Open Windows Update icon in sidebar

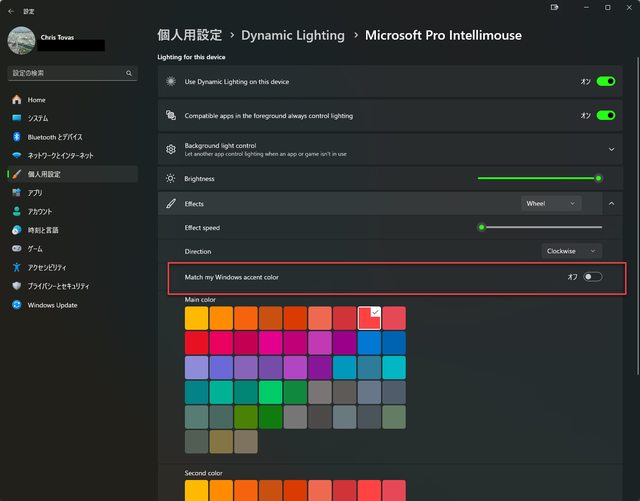pyautogui.click(x=16, y=305)
